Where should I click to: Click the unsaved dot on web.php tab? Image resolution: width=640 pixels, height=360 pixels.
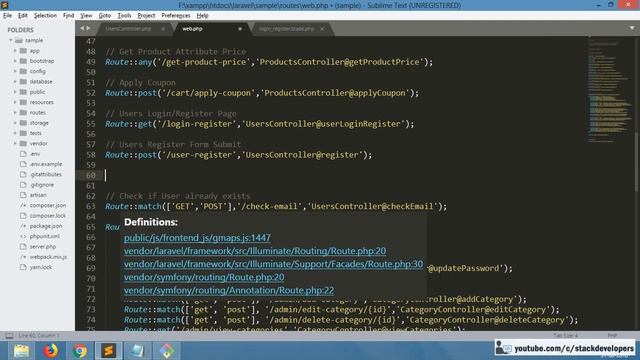[x=240, y=29]
